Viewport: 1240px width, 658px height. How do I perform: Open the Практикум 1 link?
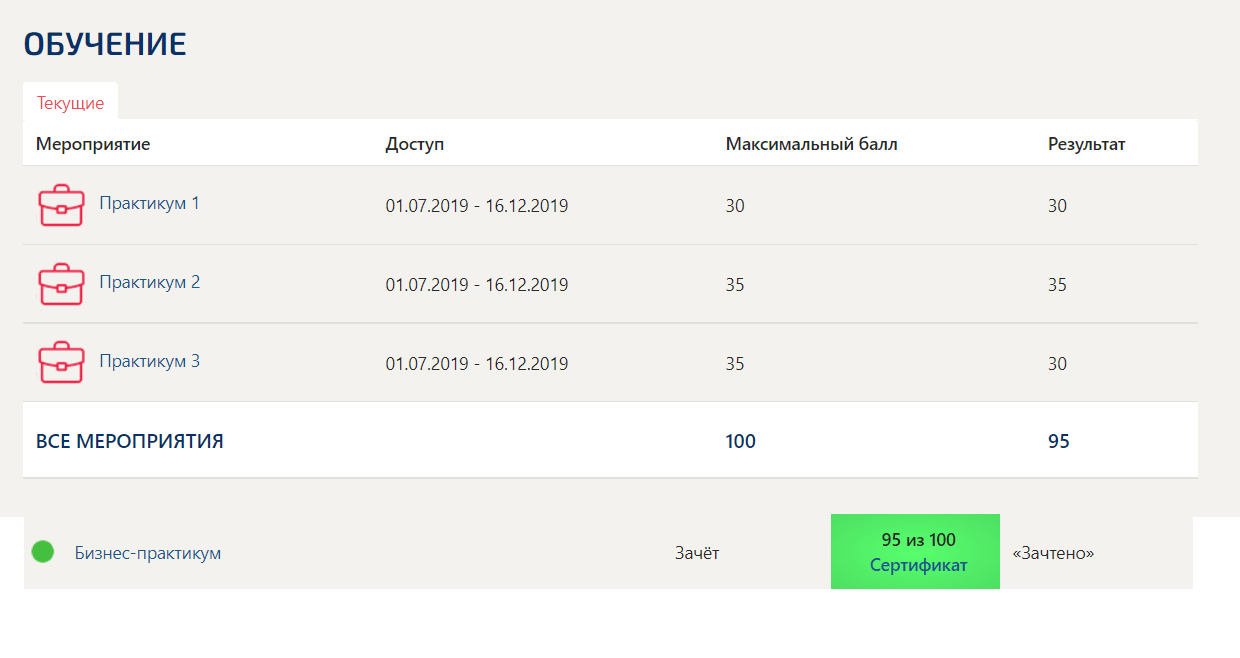tap(149, 203)
